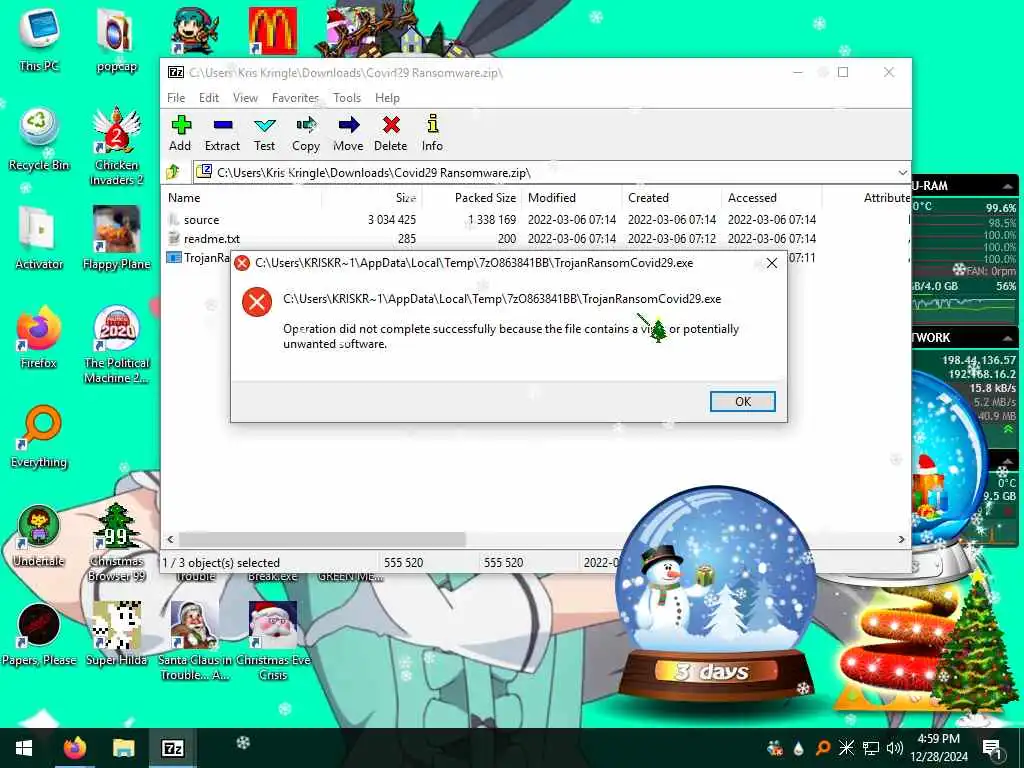Screen dimensions: 1024x768
Task: Open Christmas Browser 99 shortcut
Action: pos(116,542)
